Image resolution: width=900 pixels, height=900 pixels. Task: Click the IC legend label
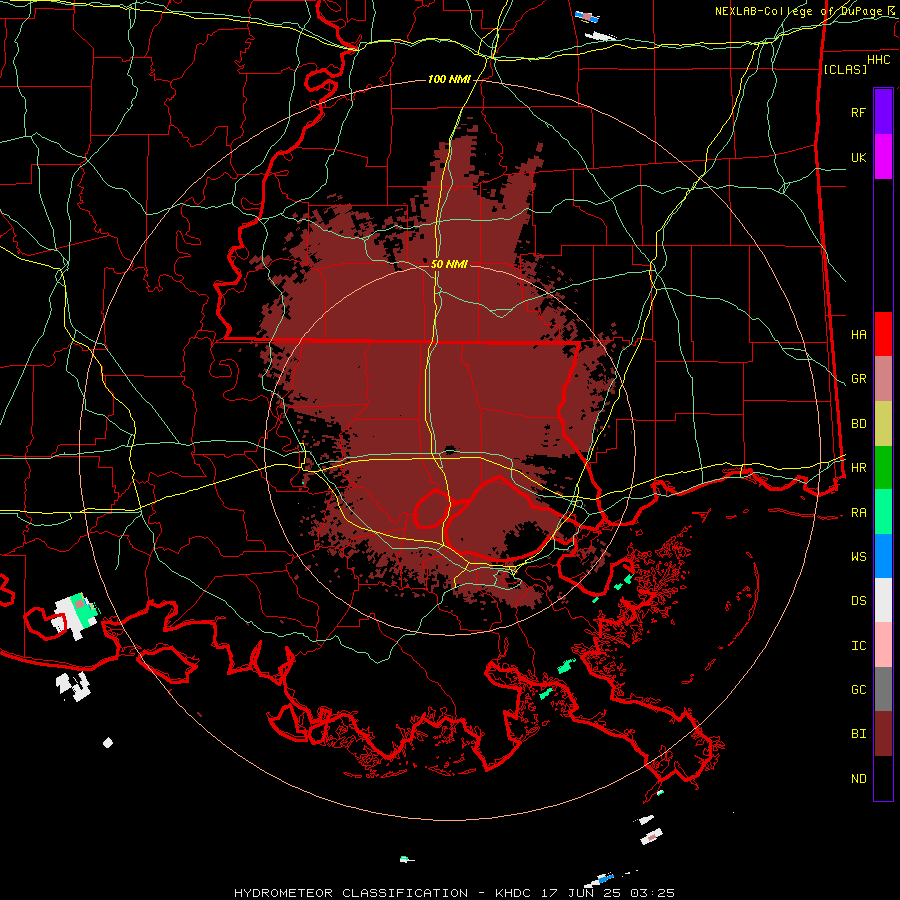(858, 646)
